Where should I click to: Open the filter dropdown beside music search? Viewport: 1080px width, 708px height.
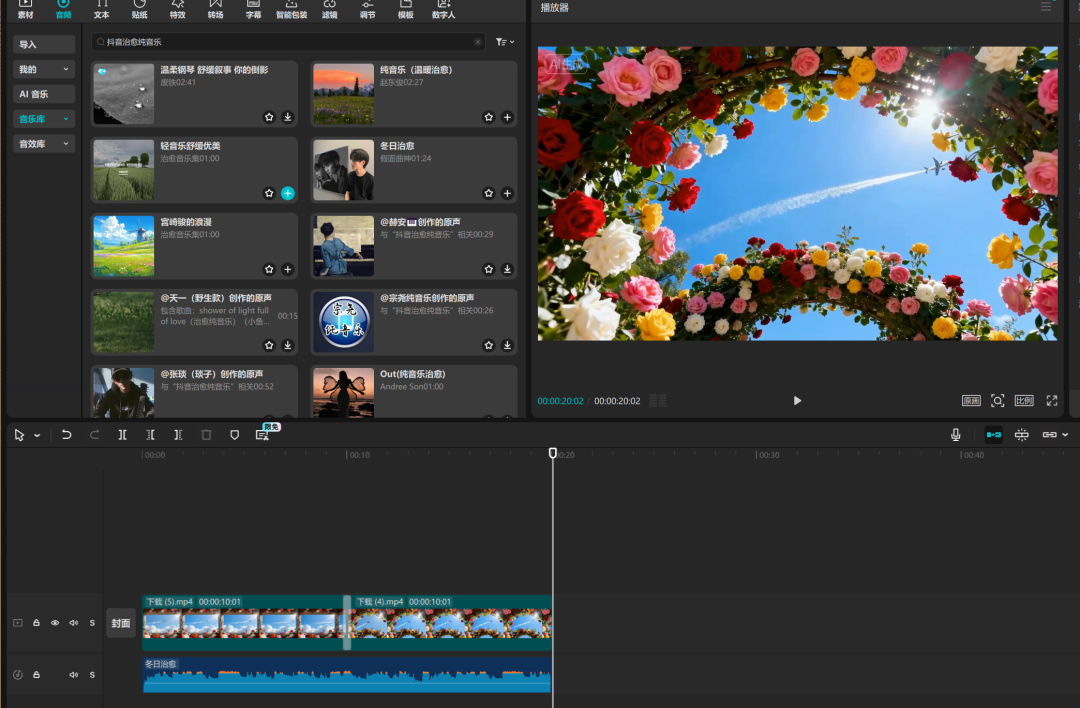[x=505, y=42]
